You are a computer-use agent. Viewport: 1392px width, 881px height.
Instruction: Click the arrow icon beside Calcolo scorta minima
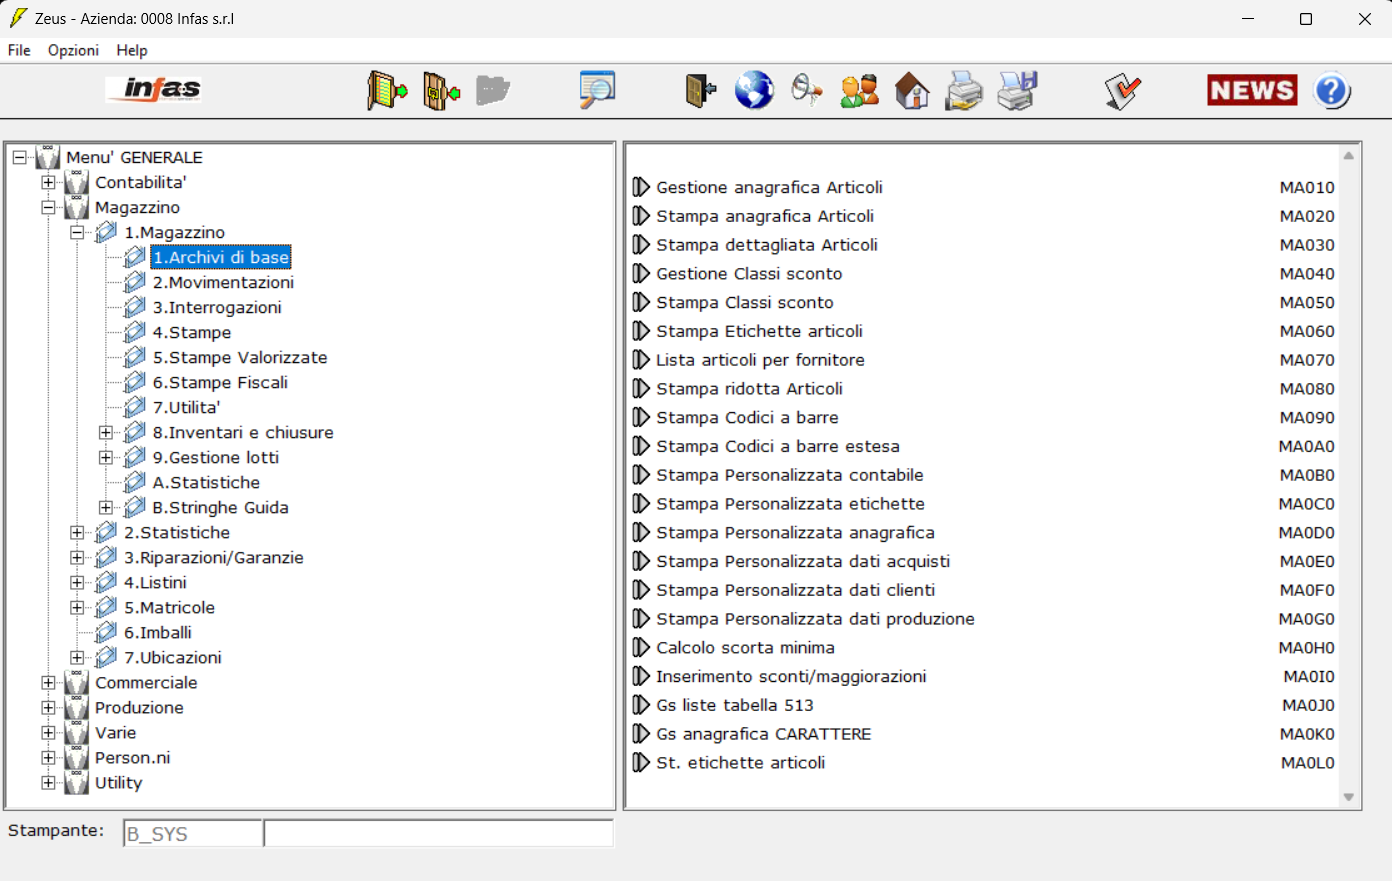[641, 648]
